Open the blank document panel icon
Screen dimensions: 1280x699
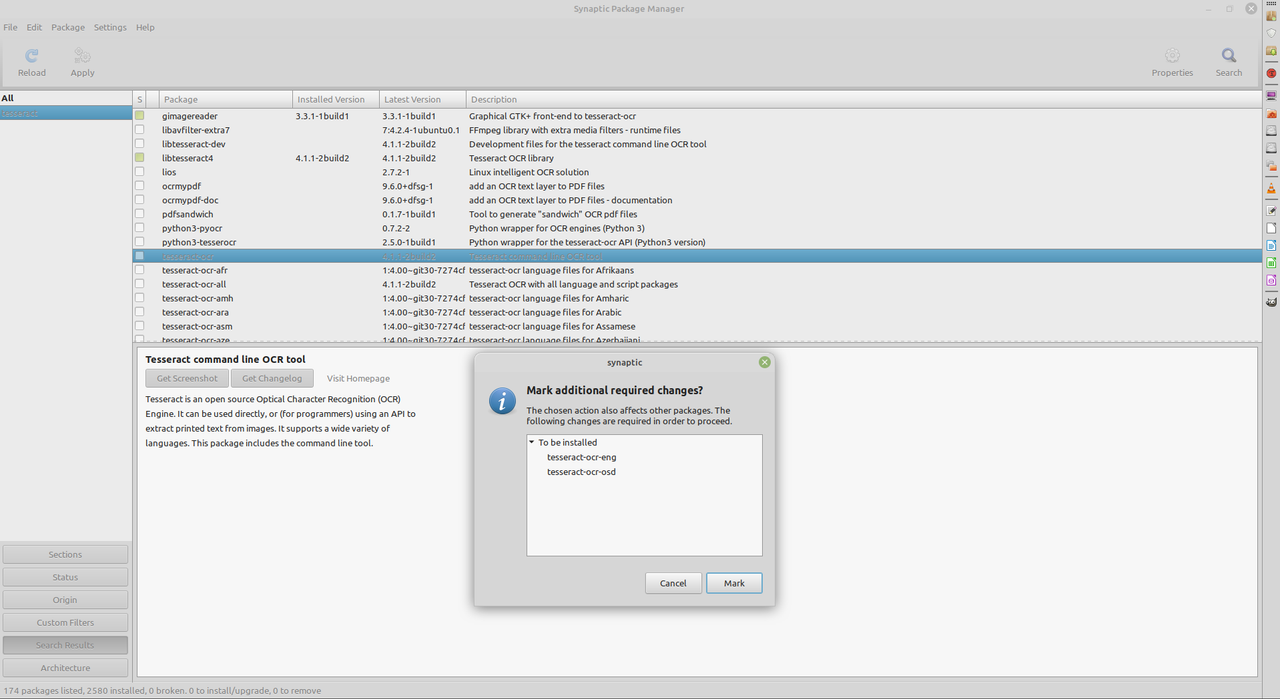pos(1271,228)
